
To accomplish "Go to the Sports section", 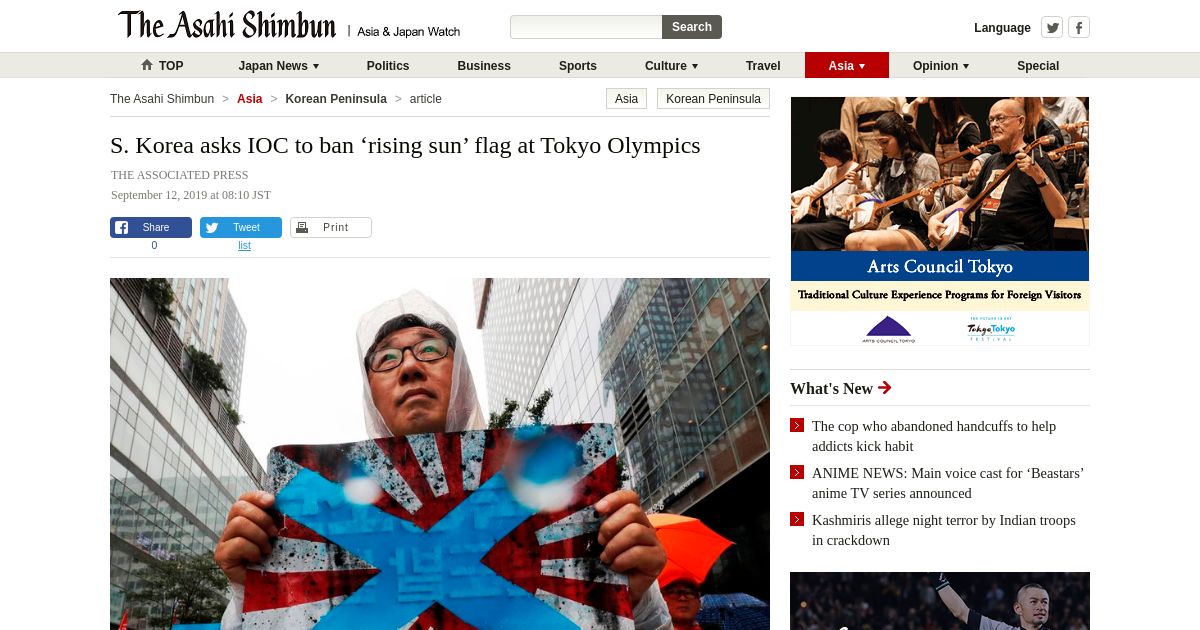I will point(578,66).
